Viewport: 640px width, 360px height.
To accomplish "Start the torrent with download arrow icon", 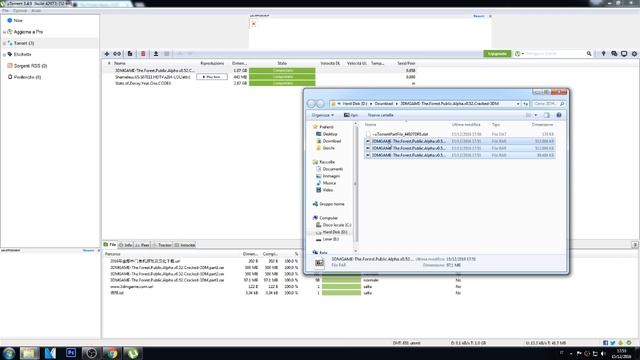I will click(x=156, y=54).
